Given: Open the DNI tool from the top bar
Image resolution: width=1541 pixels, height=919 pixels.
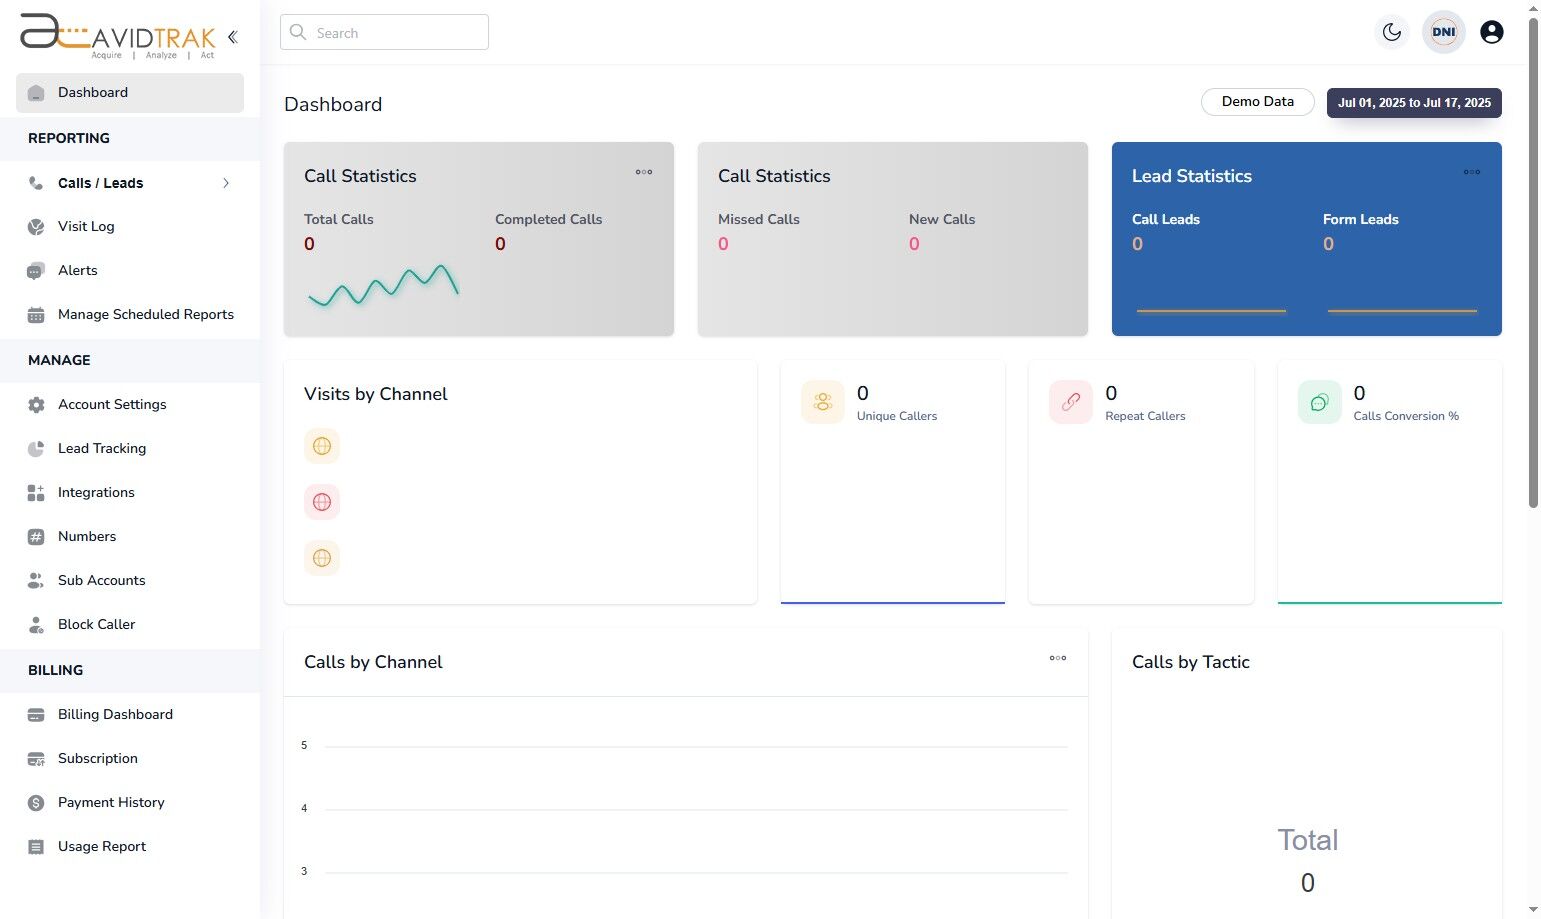Looking at the screenshot, I should point(1443,31).
